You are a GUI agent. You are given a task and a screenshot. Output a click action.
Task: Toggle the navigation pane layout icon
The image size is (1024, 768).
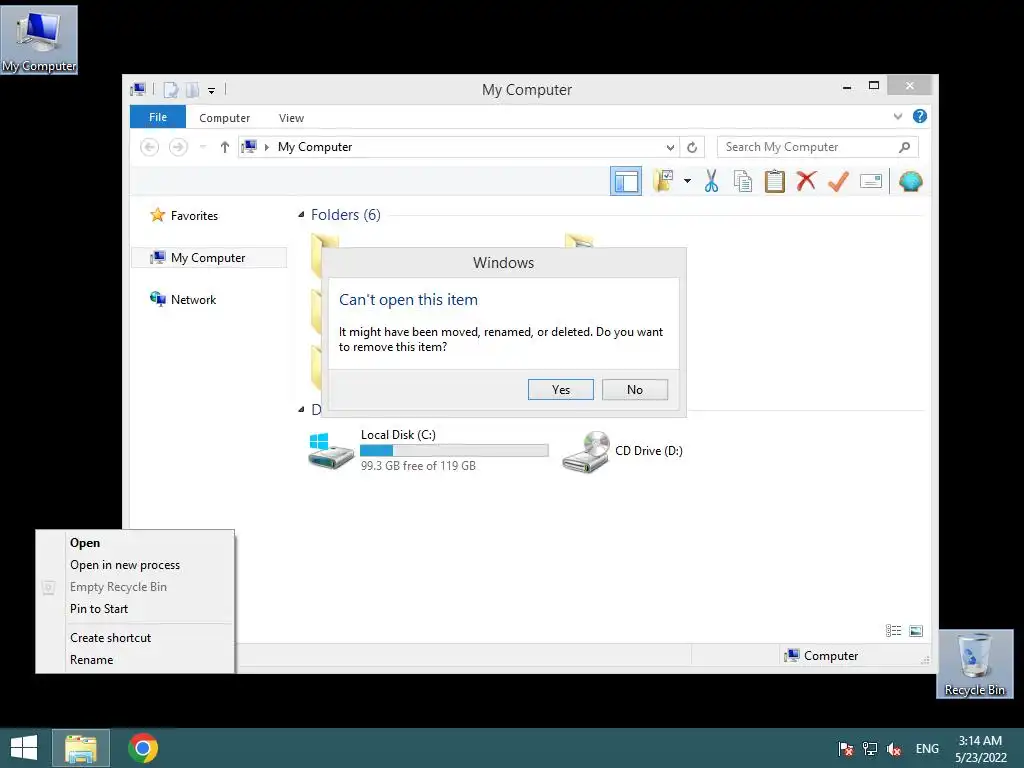point(626,181)
